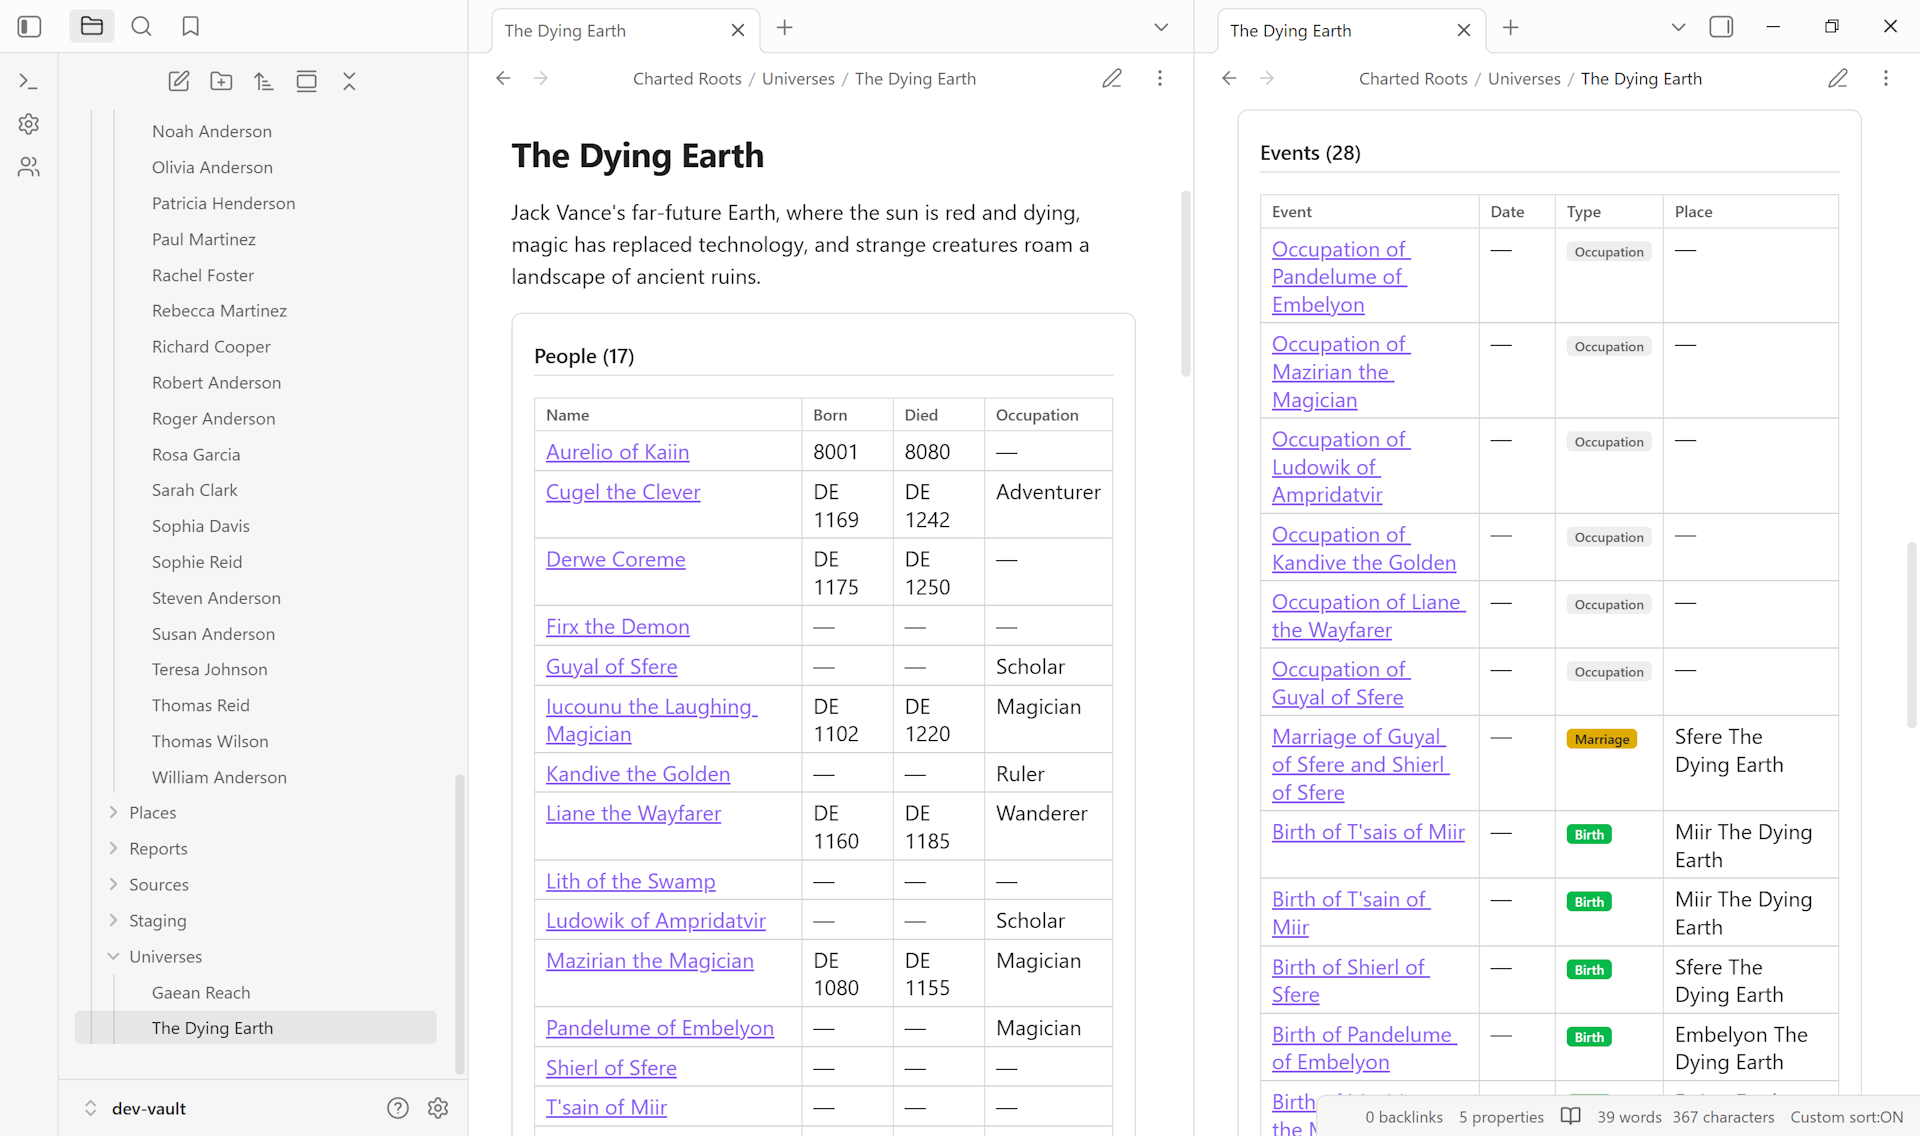Viewport: 1920px width, 1136px height.
Task: Open Aurelio of Kaiin link
Action: (x=617, y=452)
